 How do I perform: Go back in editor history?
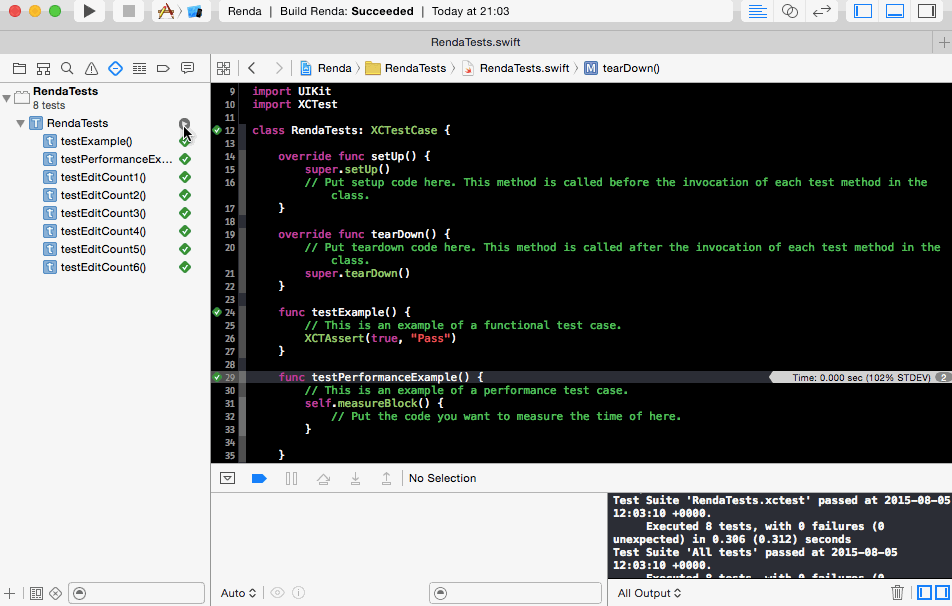252,68
